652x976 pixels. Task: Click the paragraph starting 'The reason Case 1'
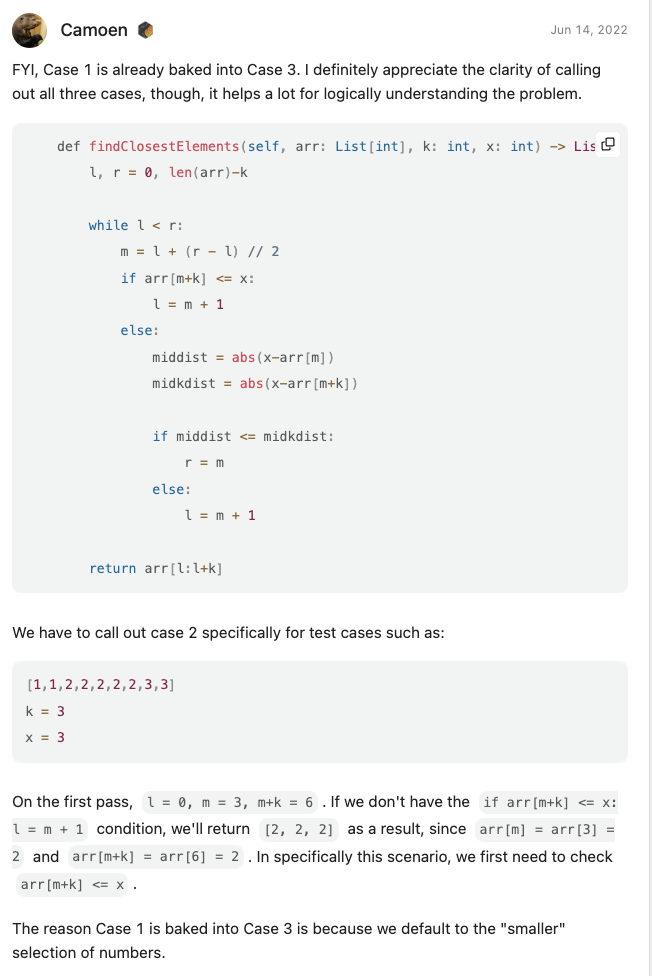click(288, 941)
